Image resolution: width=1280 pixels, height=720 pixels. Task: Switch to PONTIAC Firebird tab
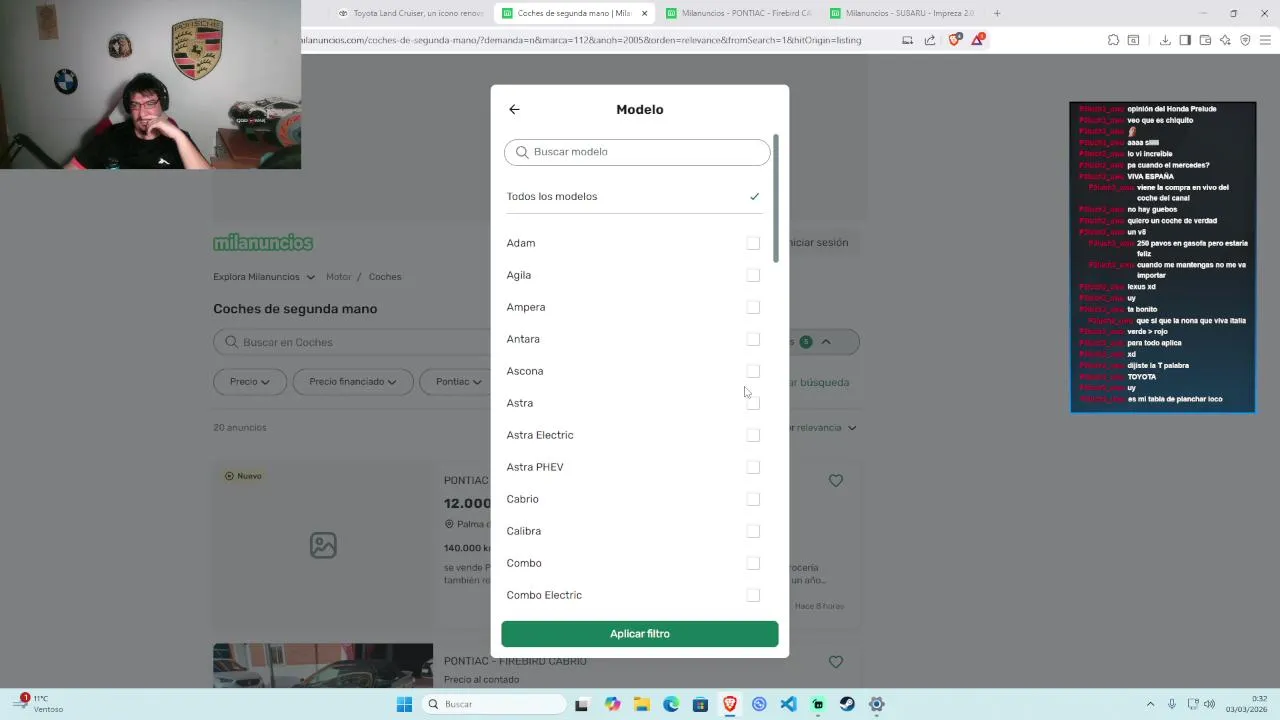738,13
